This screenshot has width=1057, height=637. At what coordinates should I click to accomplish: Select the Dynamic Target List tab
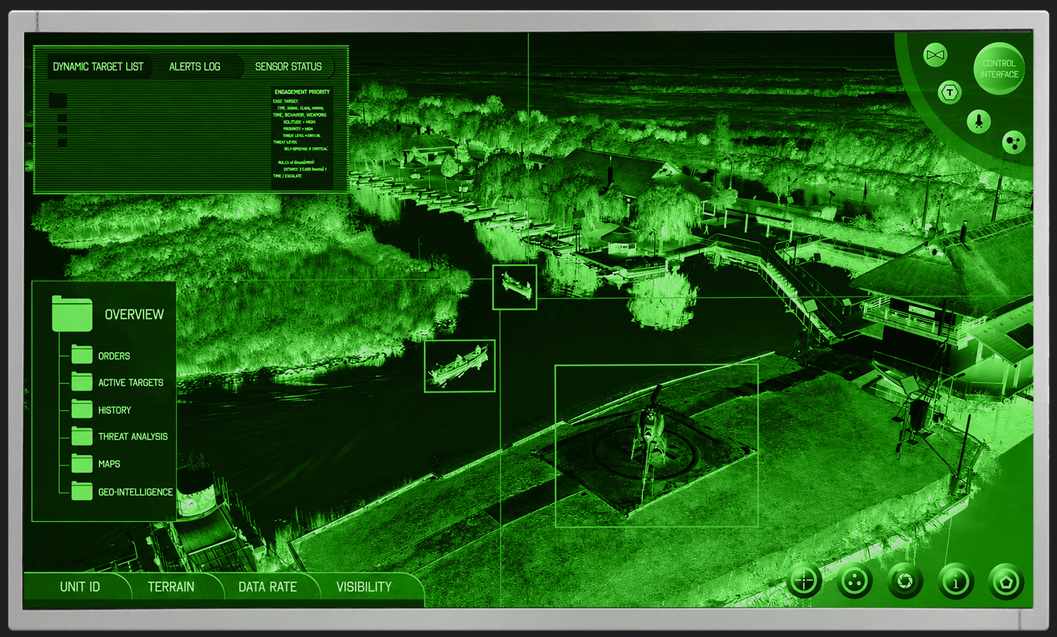click(x=98, y=67)
